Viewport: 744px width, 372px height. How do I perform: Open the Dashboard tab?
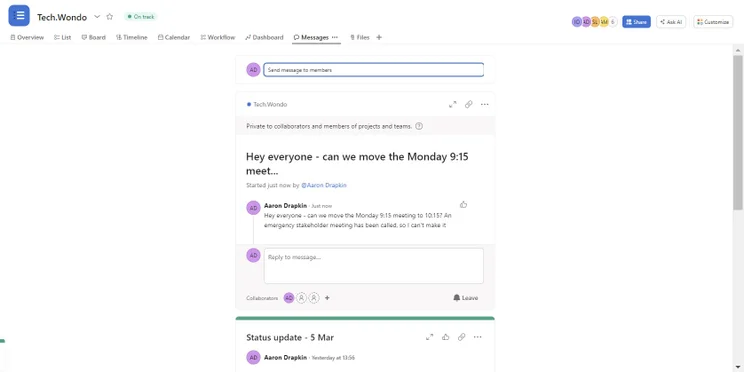click(x=264, y=37)
